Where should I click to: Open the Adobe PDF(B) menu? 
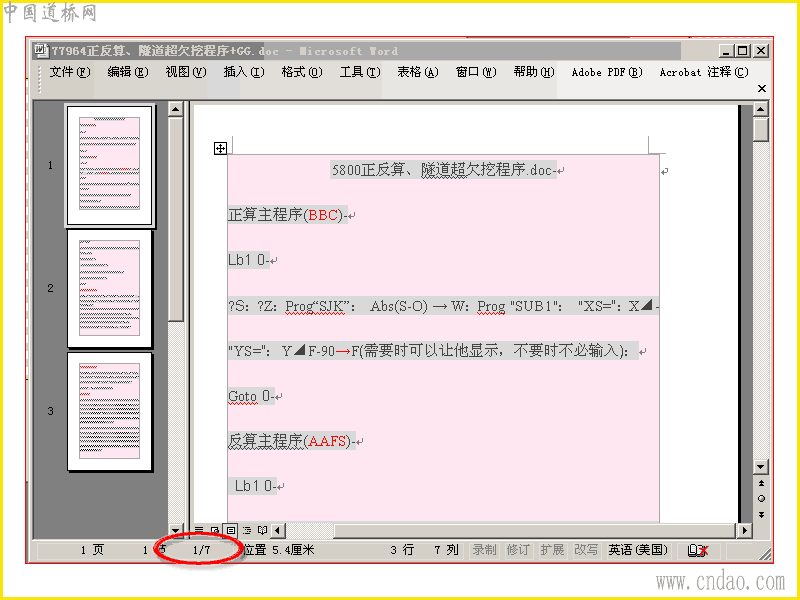coord(607,72)
